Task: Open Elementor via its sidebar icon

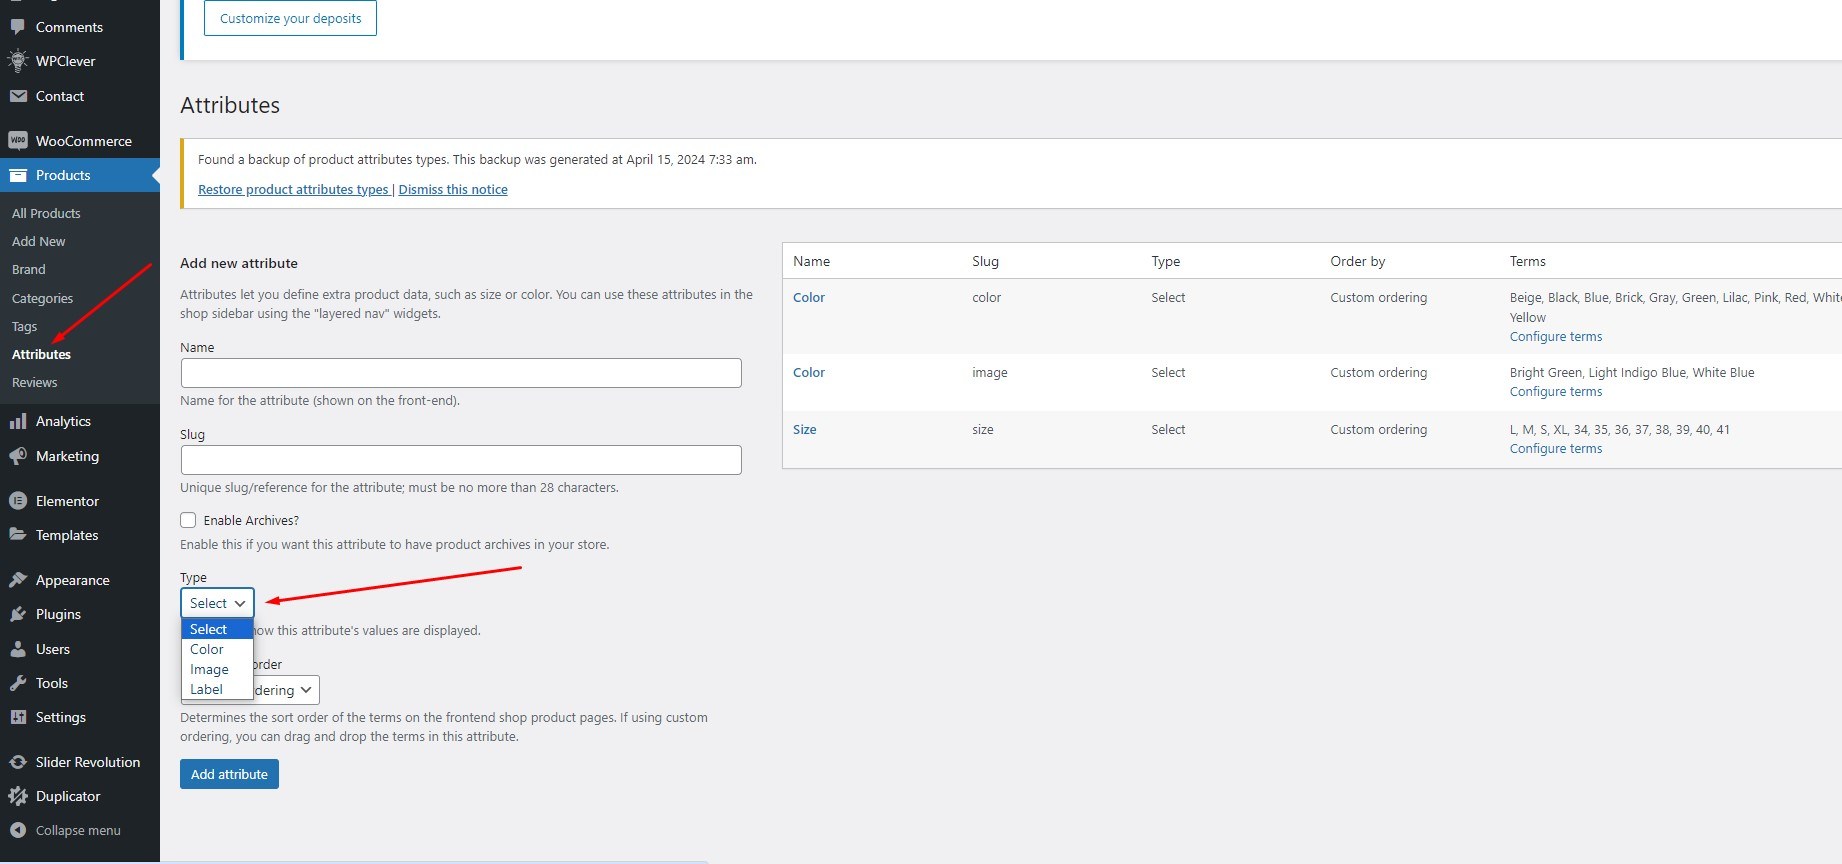Action: coord(17,501)
